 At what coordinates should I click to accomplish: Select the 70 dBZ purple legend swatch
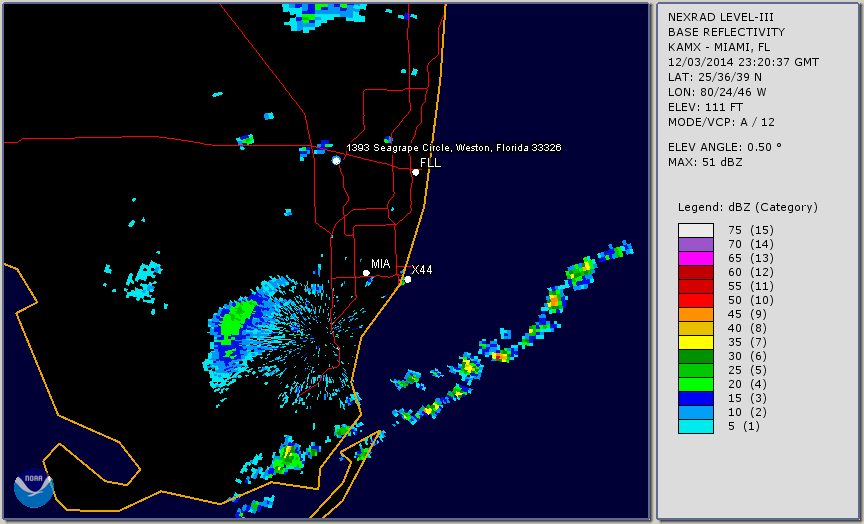pos(696,244)
